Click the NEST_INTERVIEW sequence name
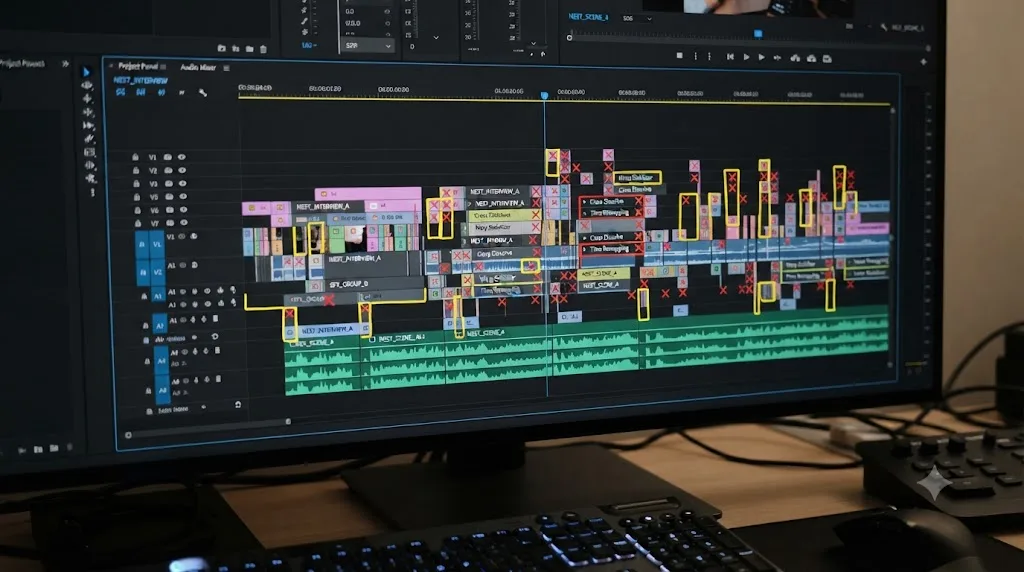Image resolution: width=1024 pixels, height=572 pixels. pyautogui.click(x=140, y=80)
